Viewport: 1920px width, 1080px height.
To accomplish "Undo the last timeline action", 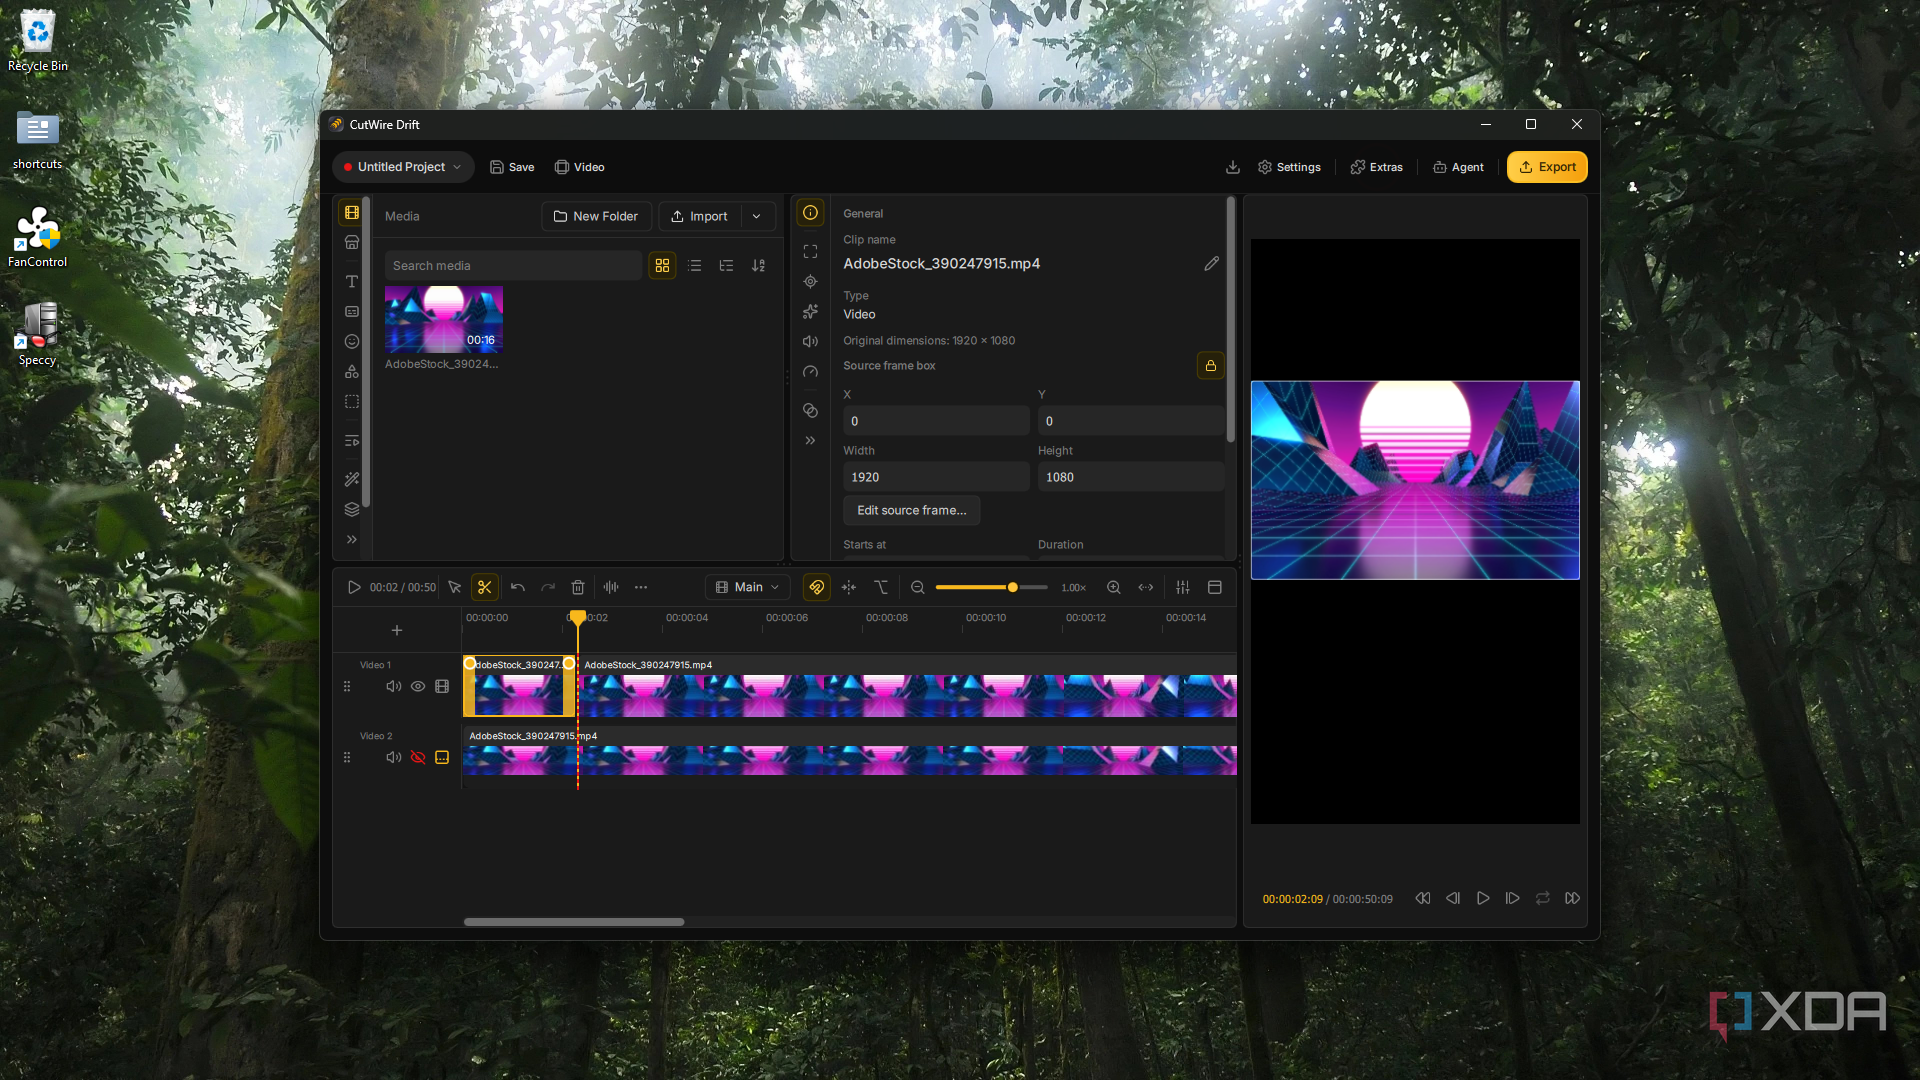I will point(517,587).
